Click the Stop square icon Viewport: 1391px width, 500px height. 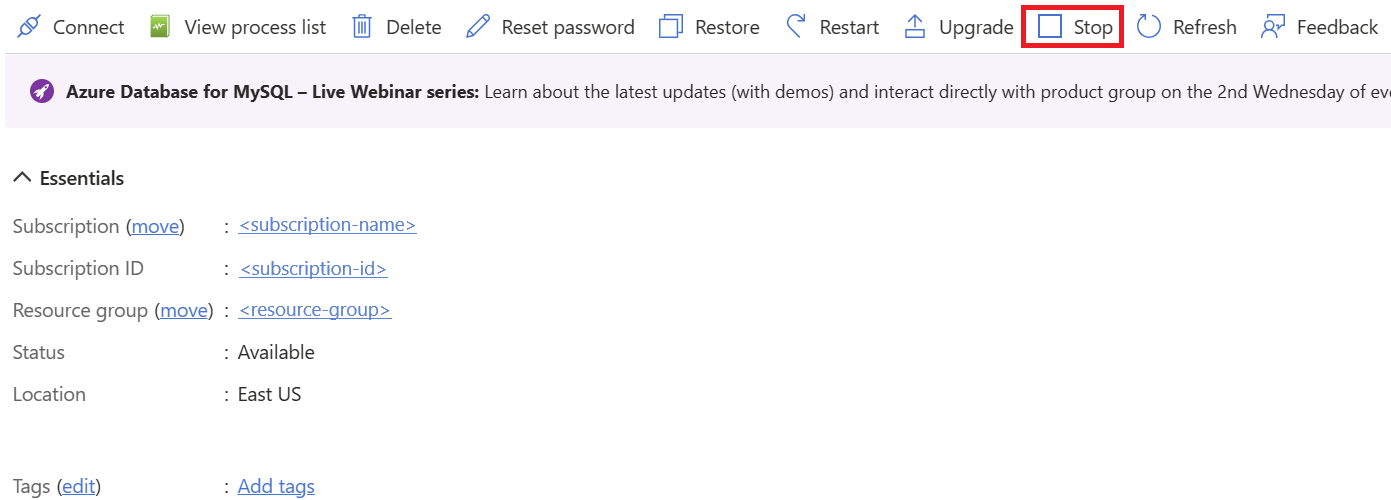1050,27
